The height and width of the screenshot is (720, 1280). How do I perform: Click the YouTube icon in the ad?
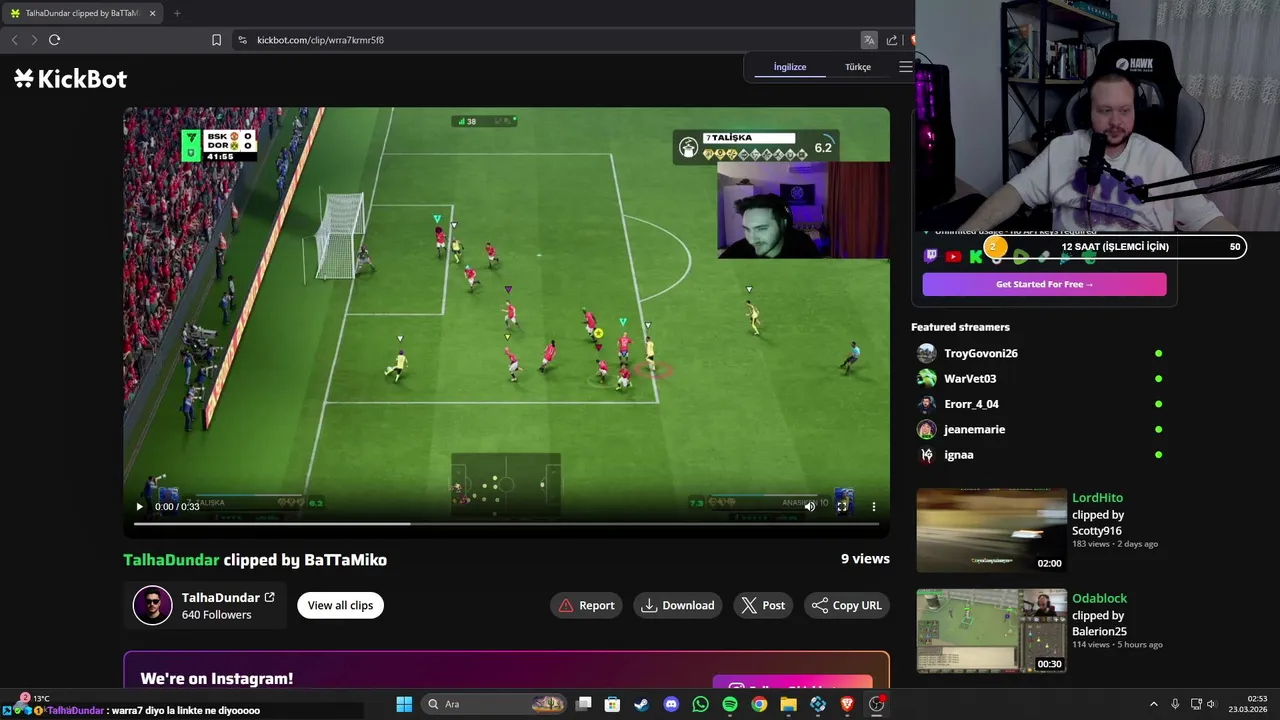(x=953, y=257)
